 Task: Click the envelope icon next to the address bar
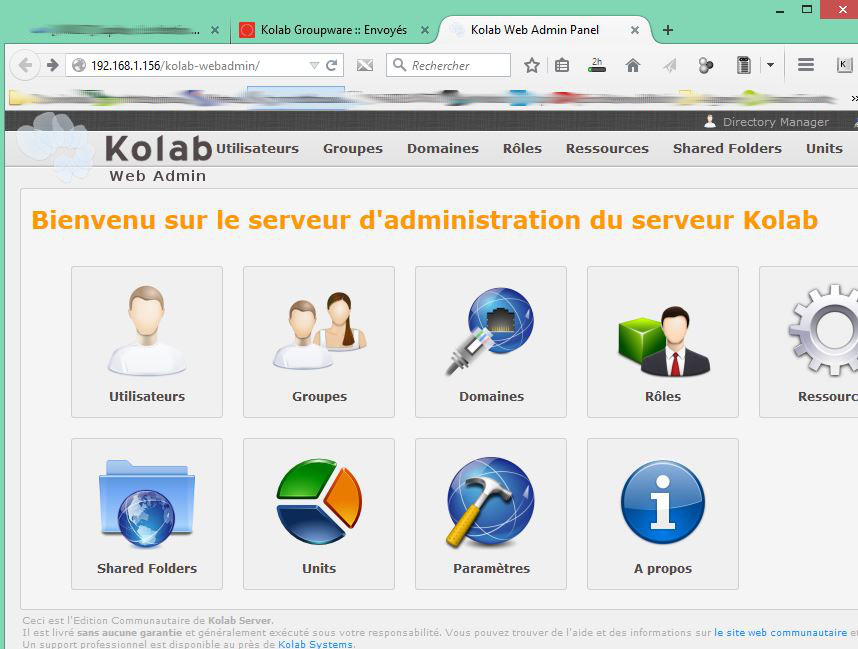click(364, 66)
